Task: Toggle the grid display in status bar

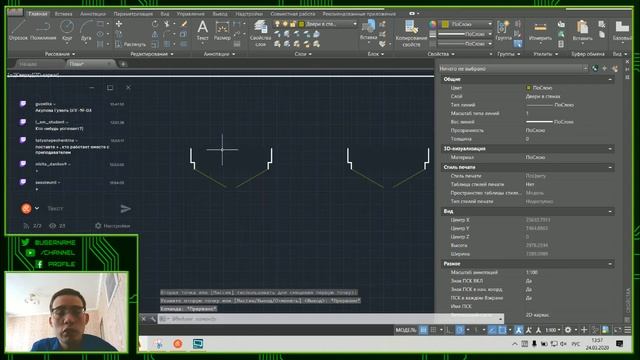Action: coord(424,330)
